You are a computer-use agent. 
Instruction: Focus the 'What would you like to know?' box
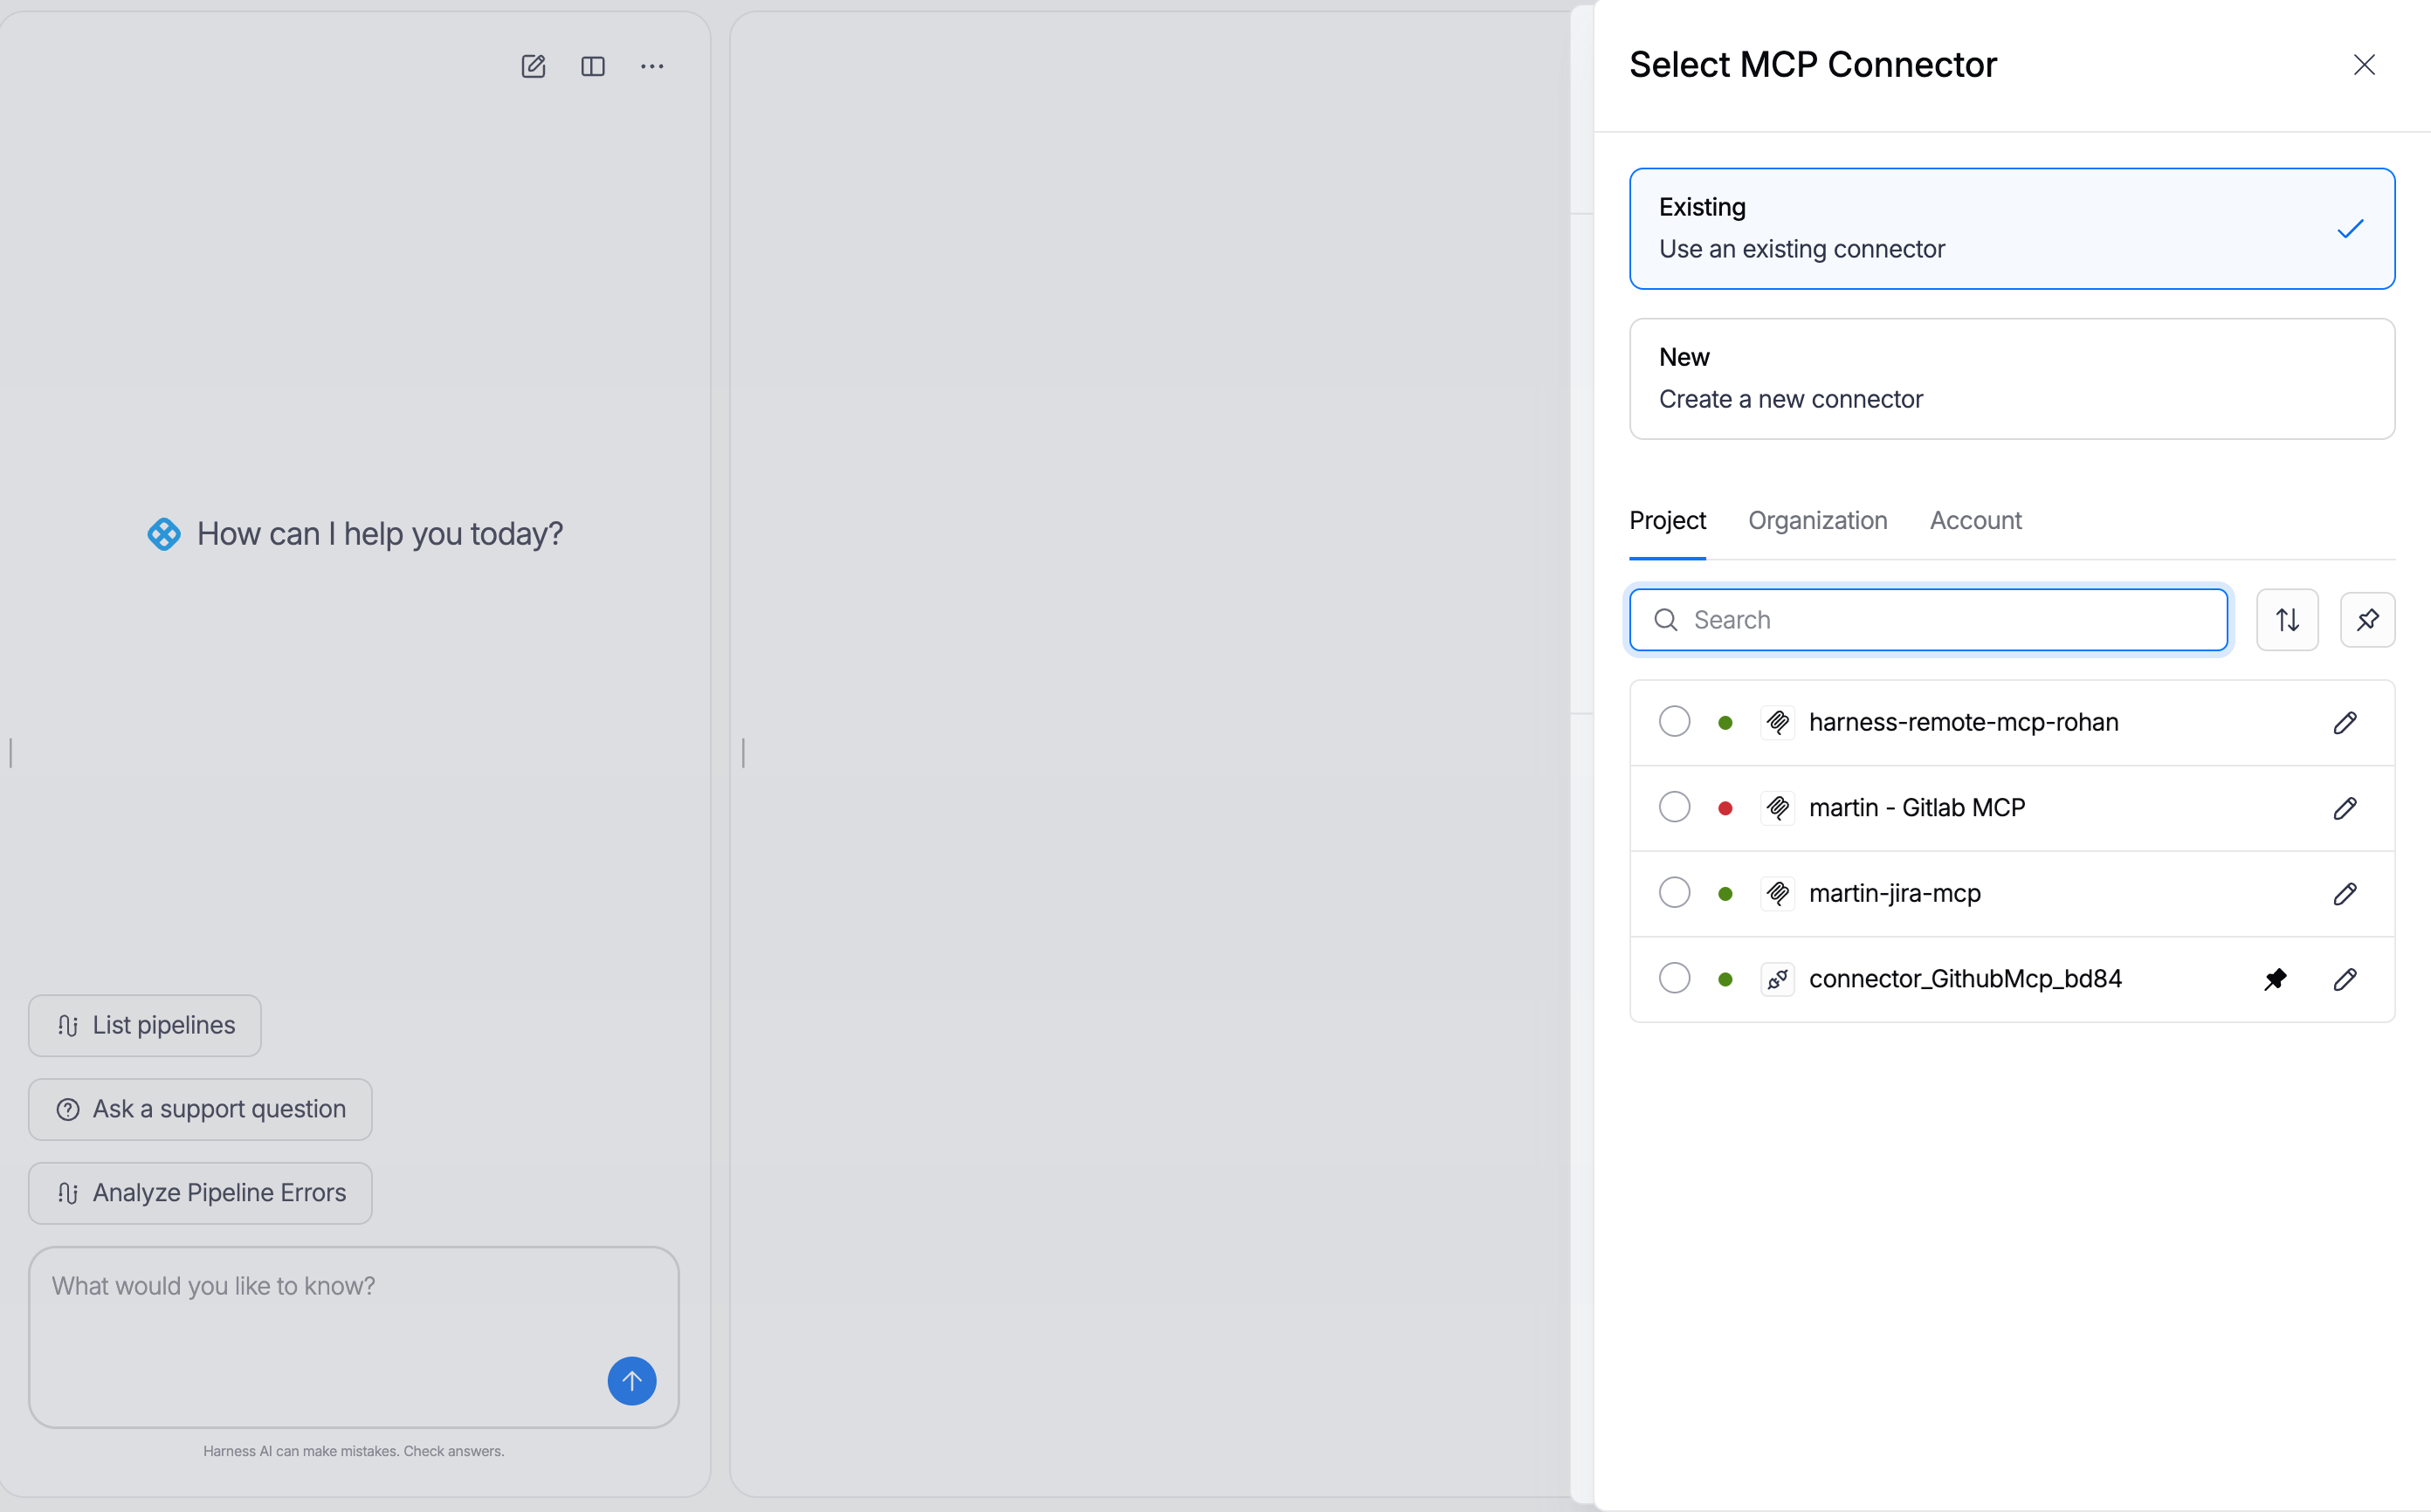[354, 1337]
